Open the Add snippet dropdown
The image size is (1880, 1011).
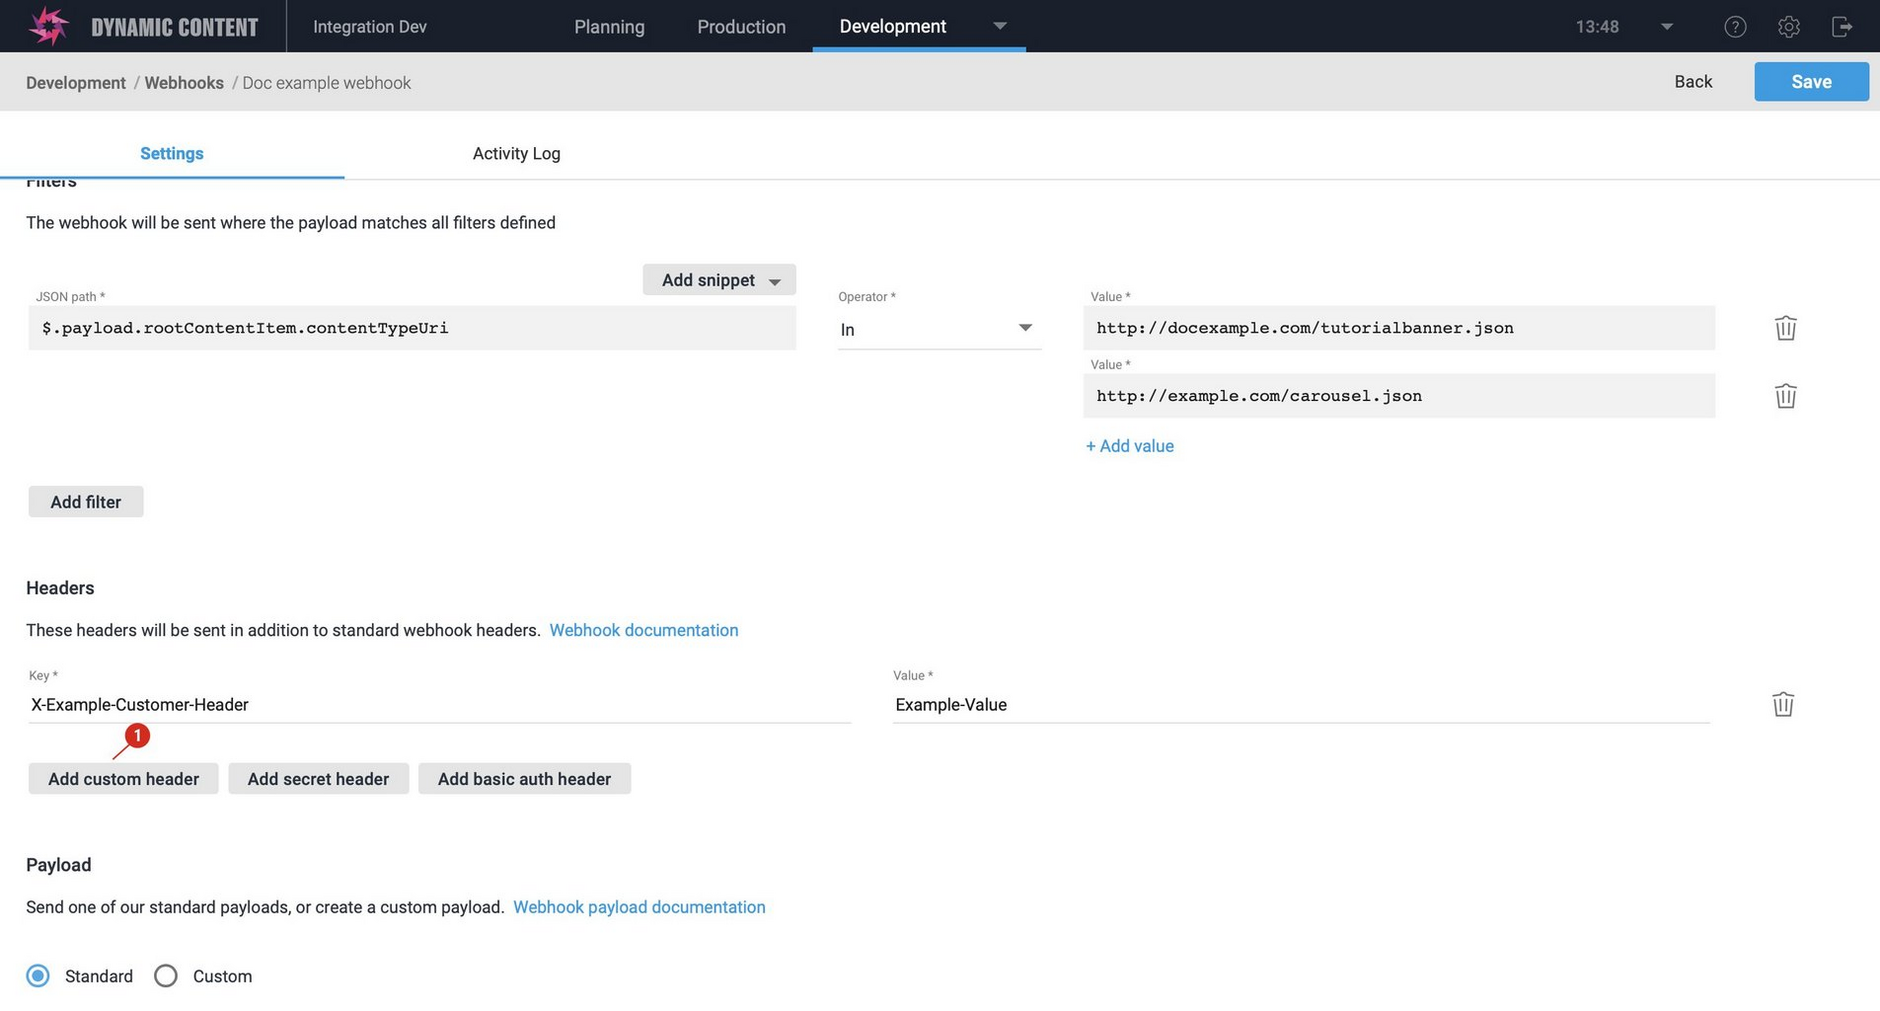coord(719,280)
